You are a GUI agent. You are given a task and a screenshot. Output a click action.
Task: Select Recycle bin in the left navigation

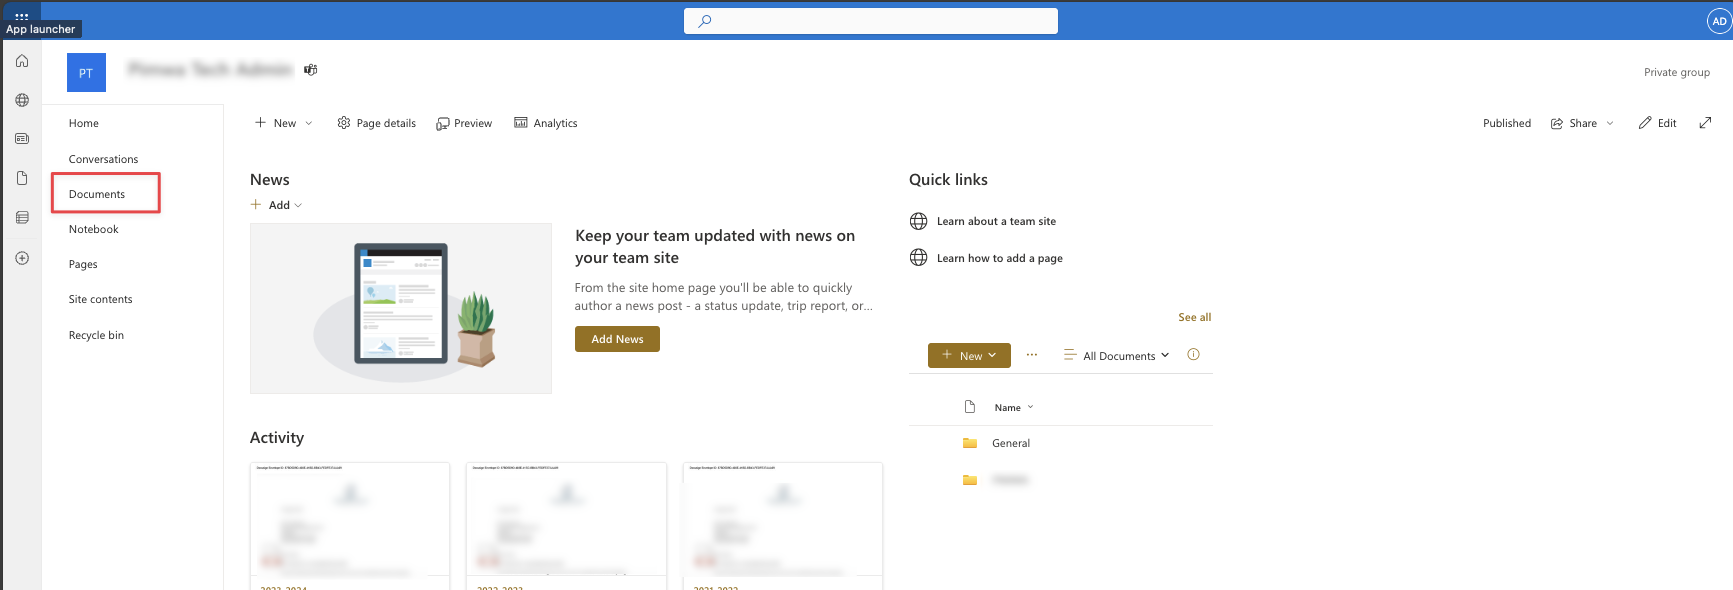pyautogui.click(x=97, y=335)
